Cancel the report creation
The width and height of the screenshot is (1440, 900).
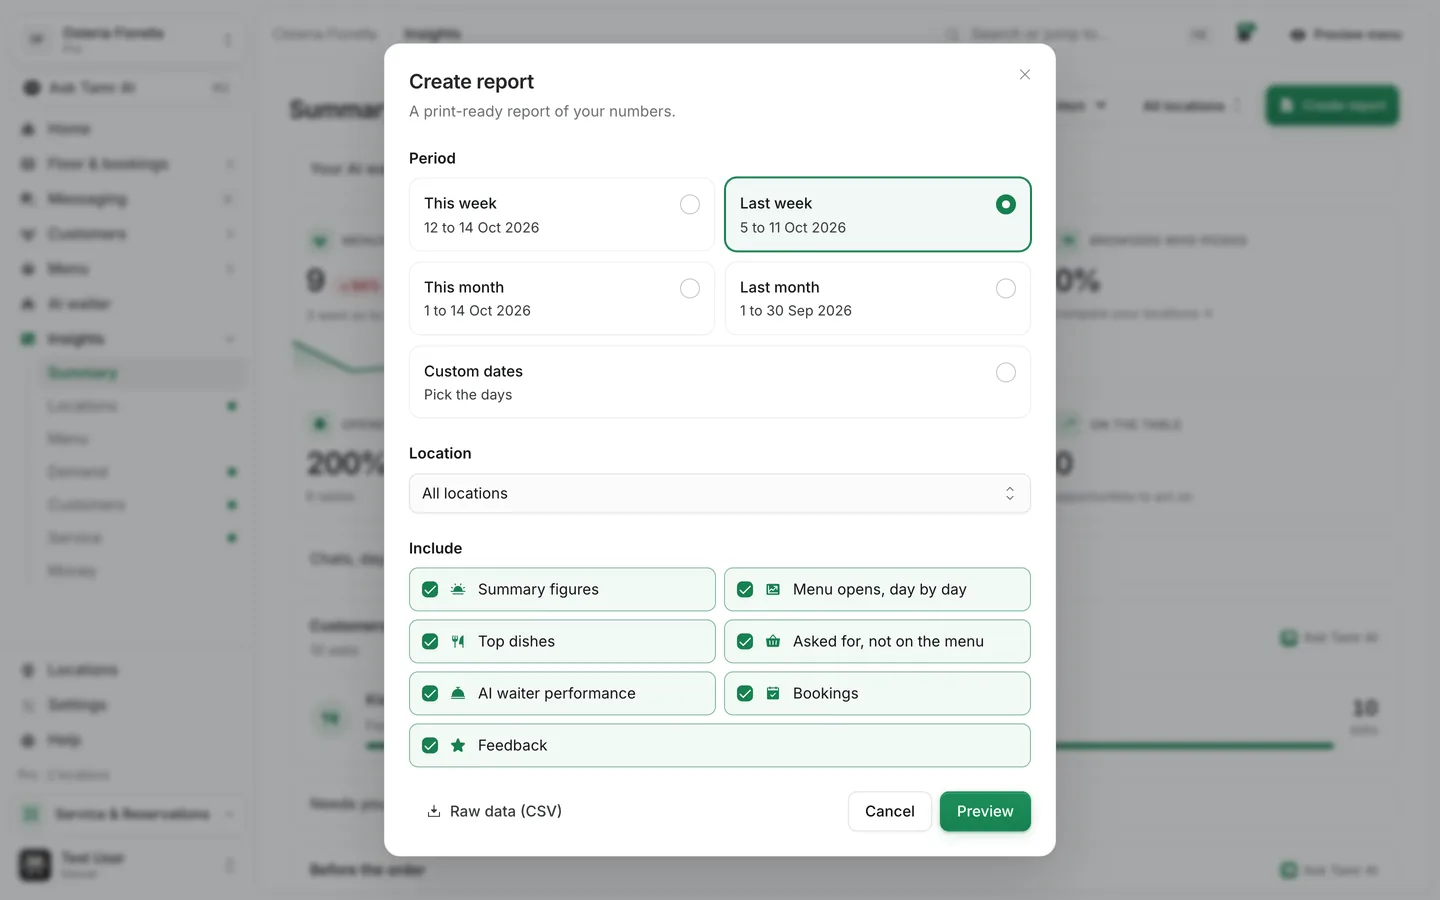[890, 811]
